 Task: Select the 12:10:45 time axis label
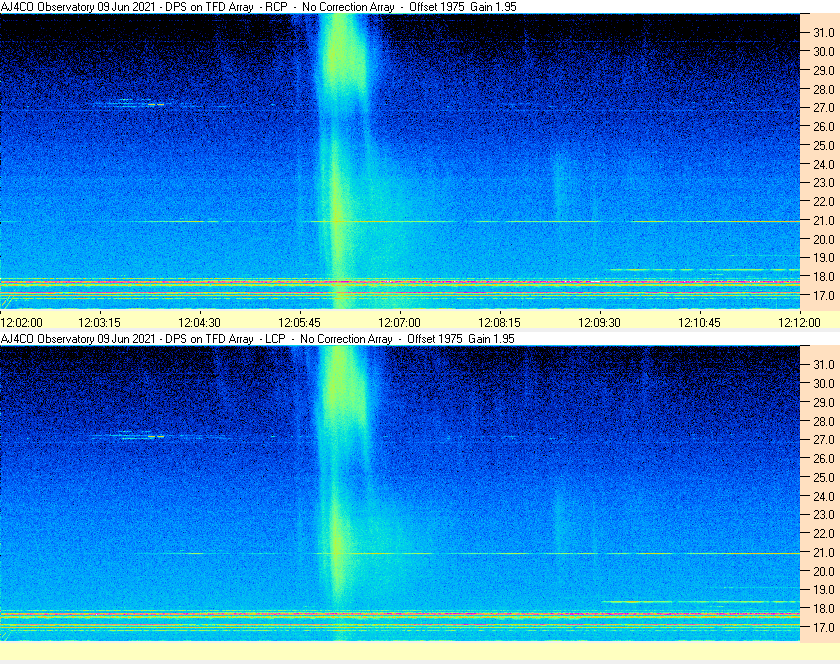tap(700, 323)
